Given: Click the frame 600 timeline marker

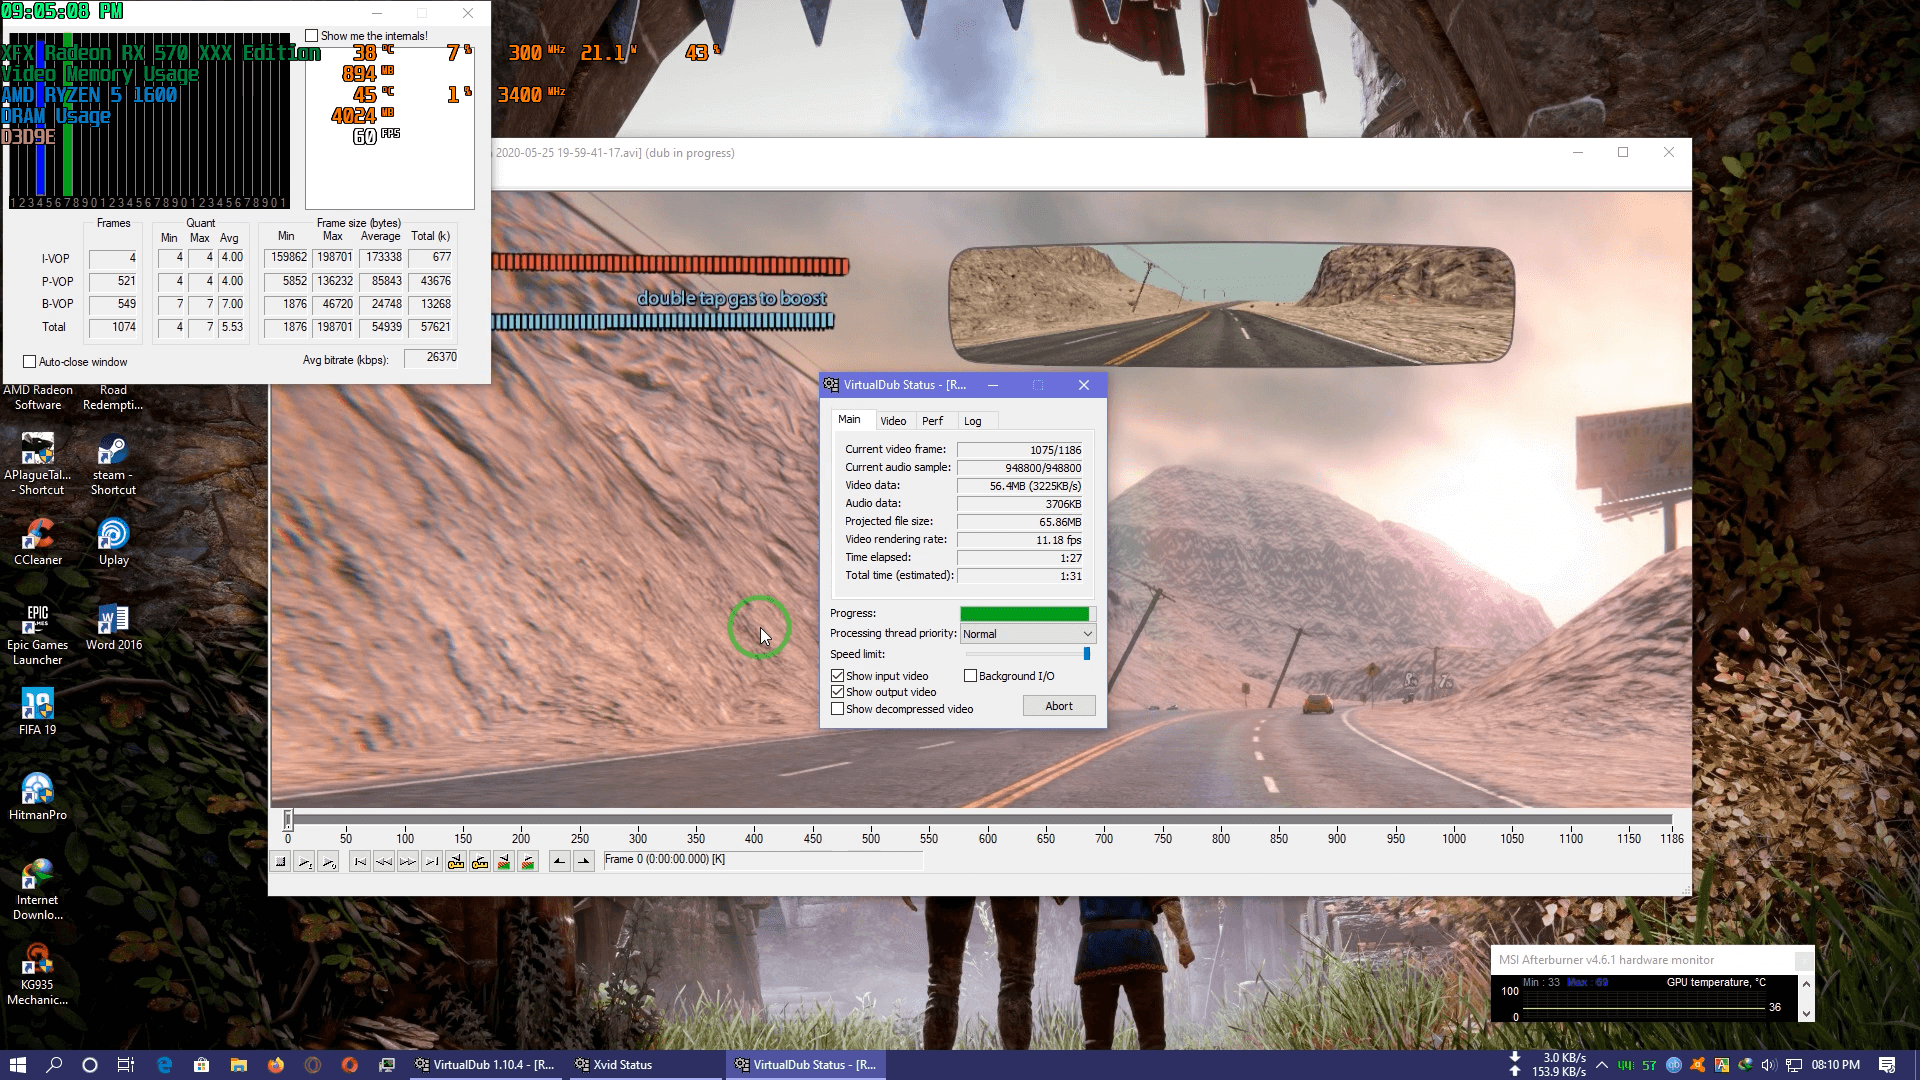Looking at the screenshot, I should coord(988,838).
